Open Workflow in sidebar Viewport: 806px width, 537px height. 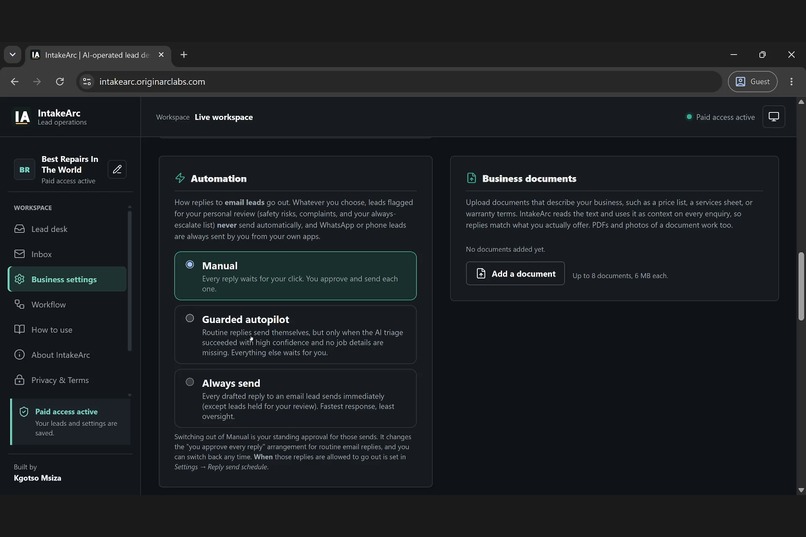pos(67,304)
